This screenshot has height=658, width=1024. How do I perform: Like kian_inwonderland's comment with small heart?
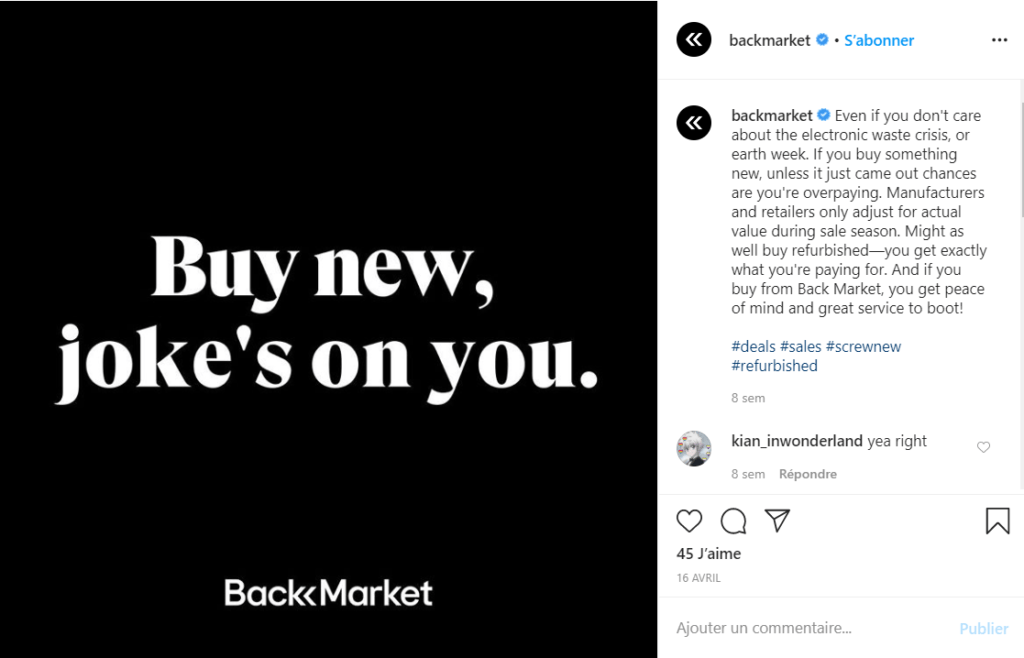[983, 447]
